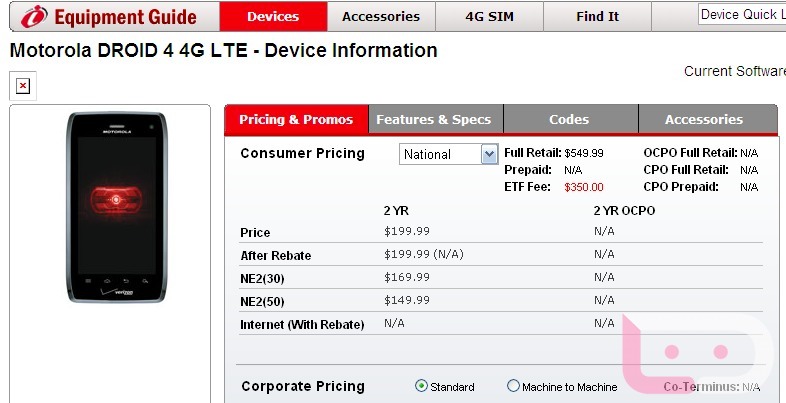Click the broken image red X icon

click(x=22, y=86)
